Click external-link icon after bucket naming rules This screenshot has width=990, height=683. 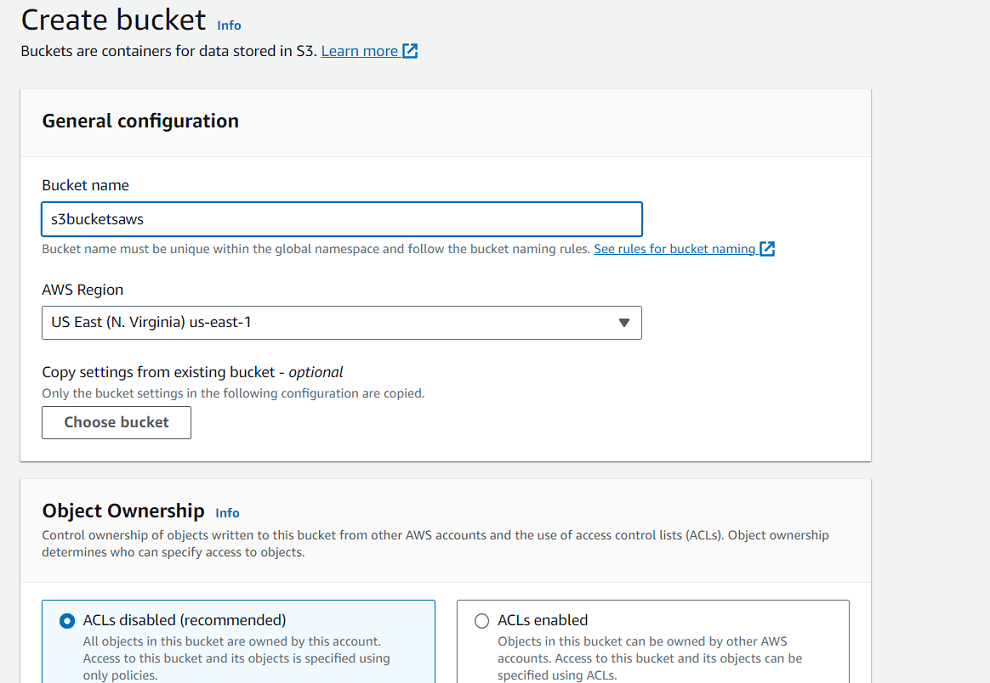(767, 249)
